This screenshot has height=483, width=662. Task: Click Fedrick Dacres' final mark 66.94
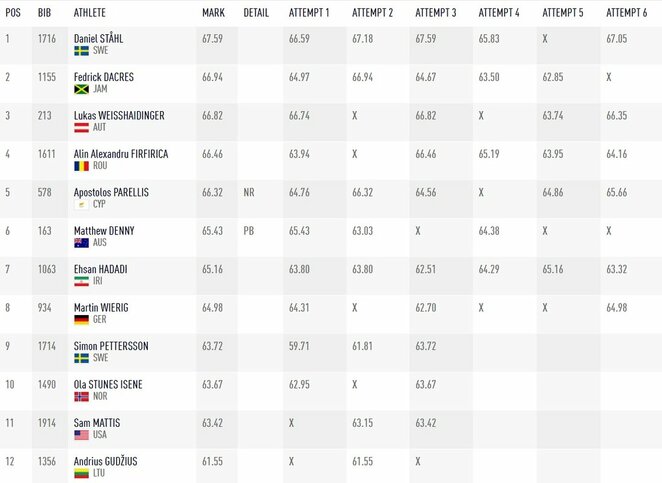(212, 77)
